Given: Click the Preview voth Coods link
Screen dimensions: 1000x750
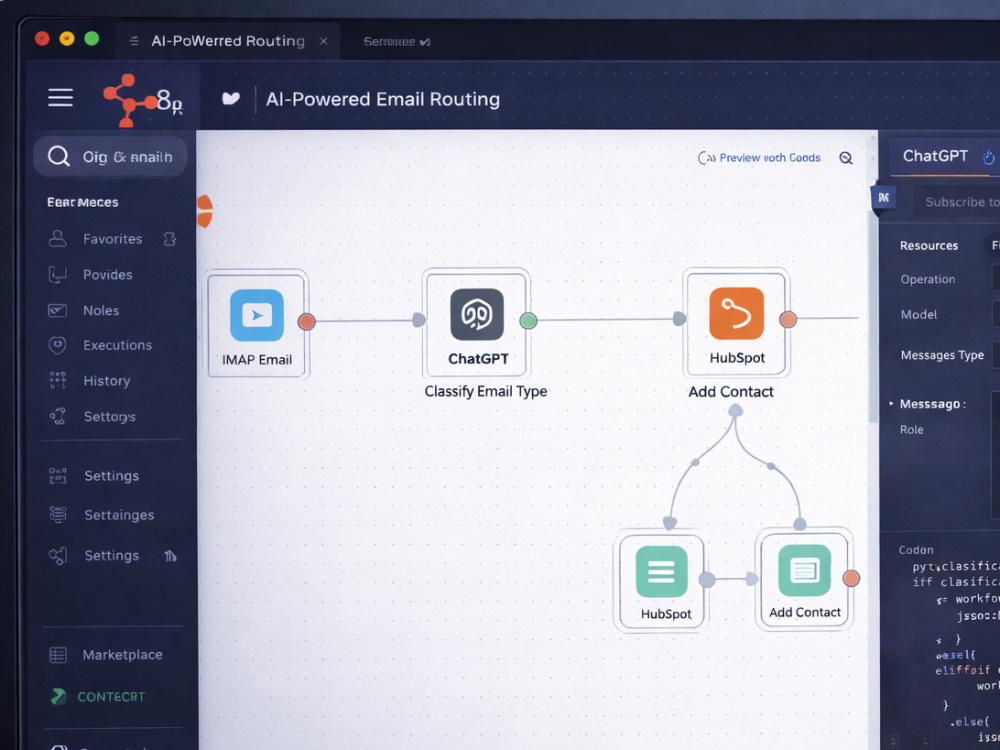Looking at the screenshot, I should click(x=770, y=158).
